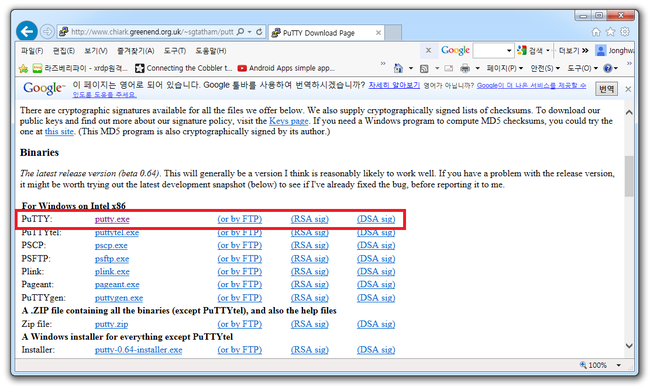This screenshot has height=387, width=650.
Task: Expand Print dropdown arrow
Action: (x=477, y=68)
